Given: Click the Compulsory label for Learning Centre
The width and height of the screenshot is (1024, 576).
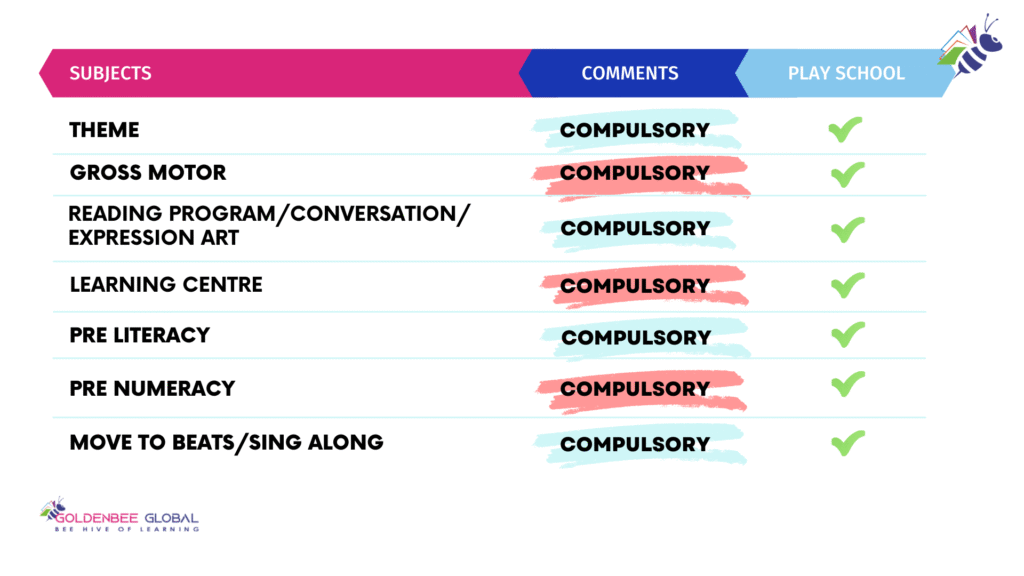Looking at the screenshot, I should point(635,286).
